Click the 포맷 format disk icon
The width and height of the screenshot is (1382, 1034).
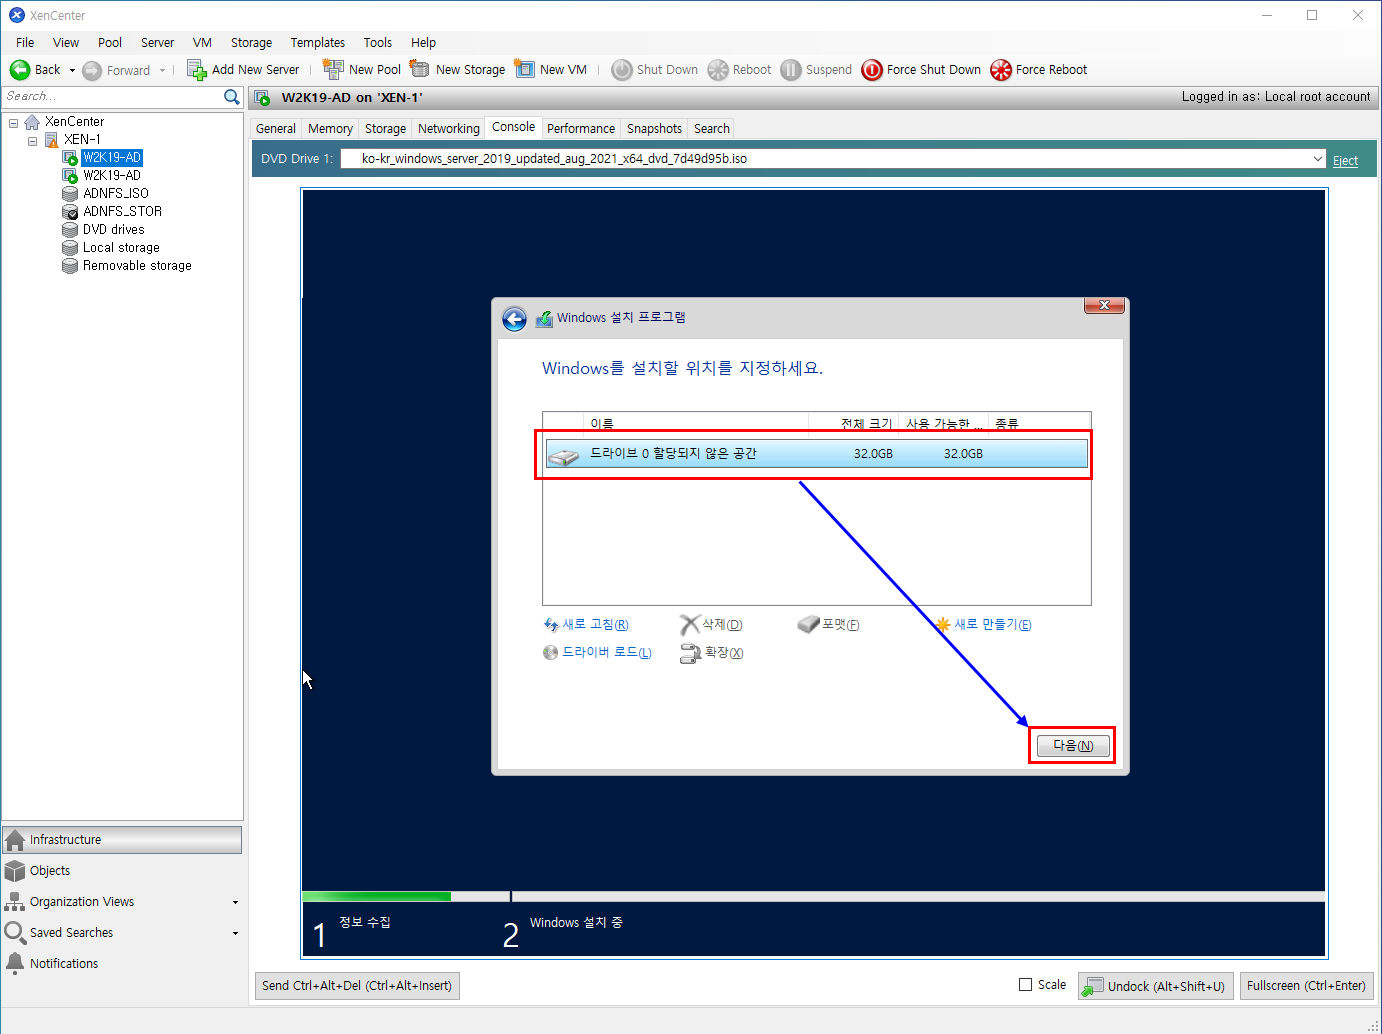click(808, 624)
